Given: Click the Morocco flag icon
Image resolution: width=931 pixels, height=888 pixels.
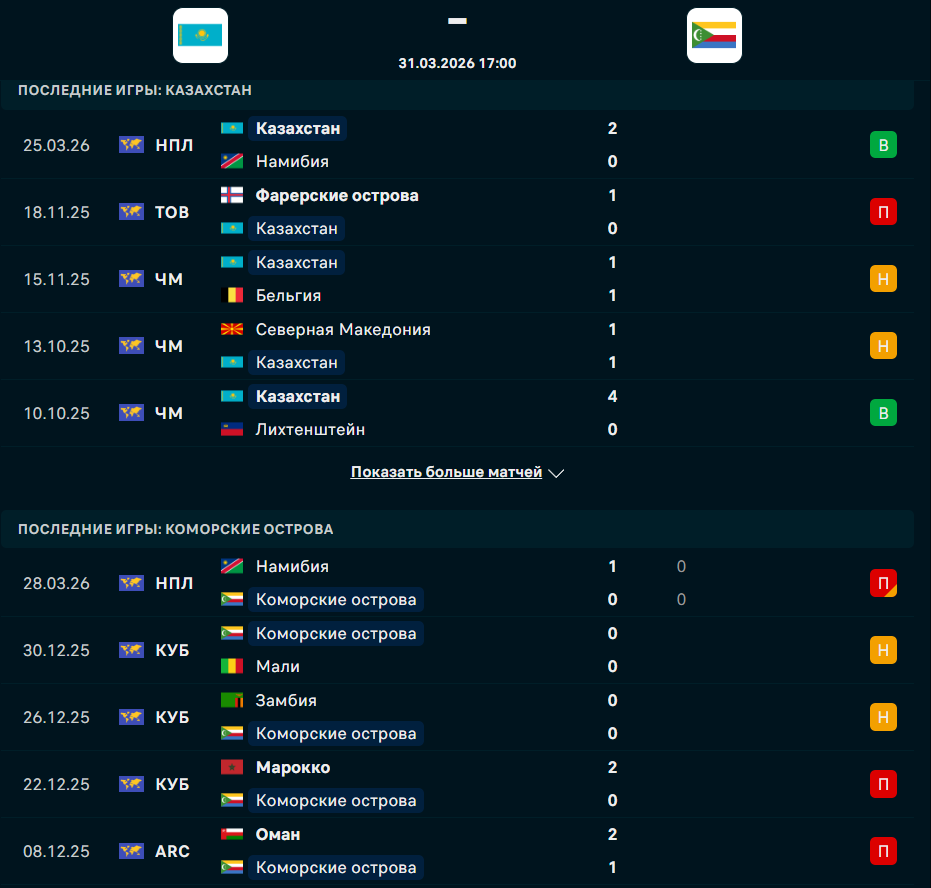Looking at the screenshot, I should 232,768.
